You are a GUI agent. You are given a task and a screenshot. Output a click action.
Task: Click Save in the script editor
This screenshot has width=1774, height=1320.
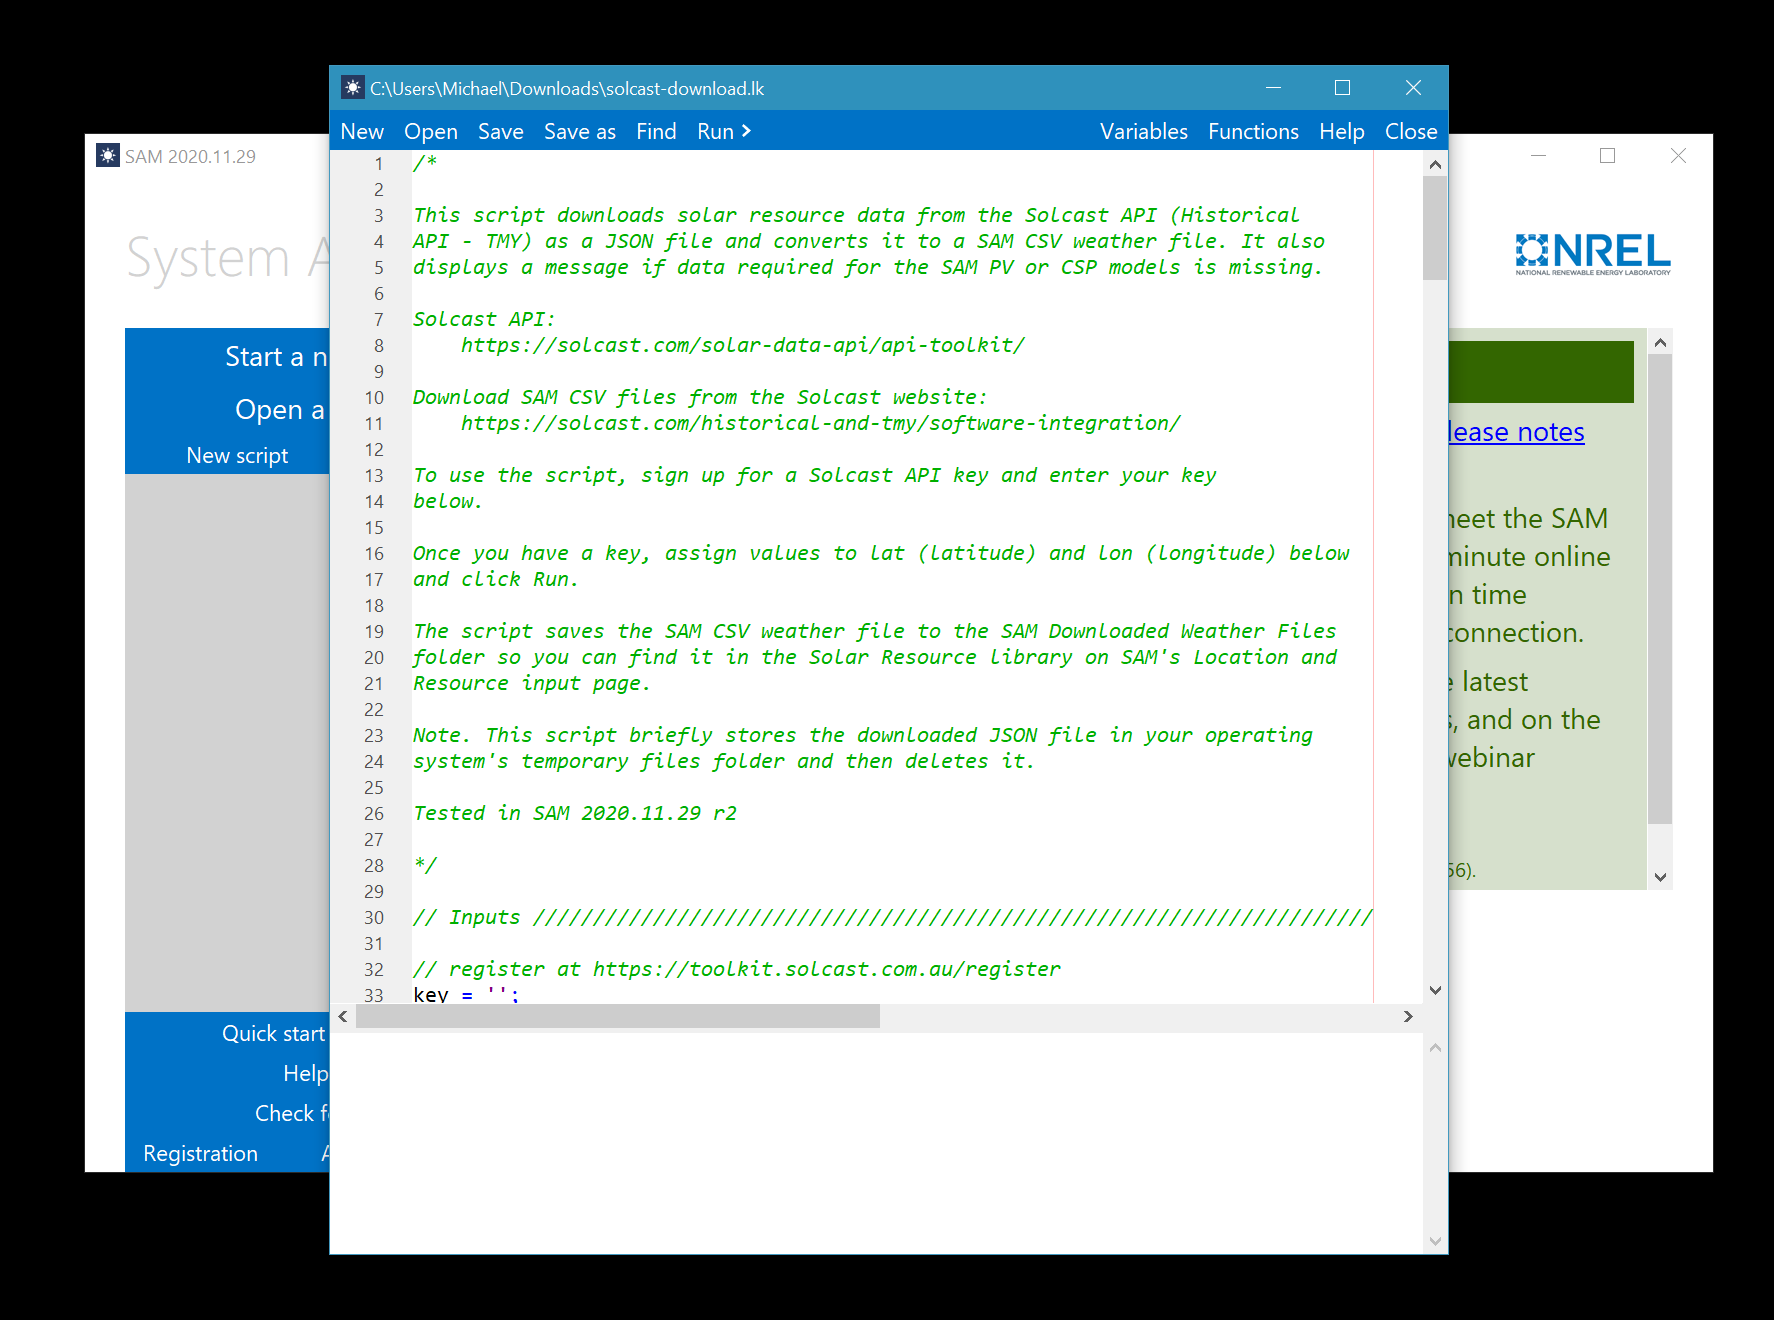[x=500, y=131]
